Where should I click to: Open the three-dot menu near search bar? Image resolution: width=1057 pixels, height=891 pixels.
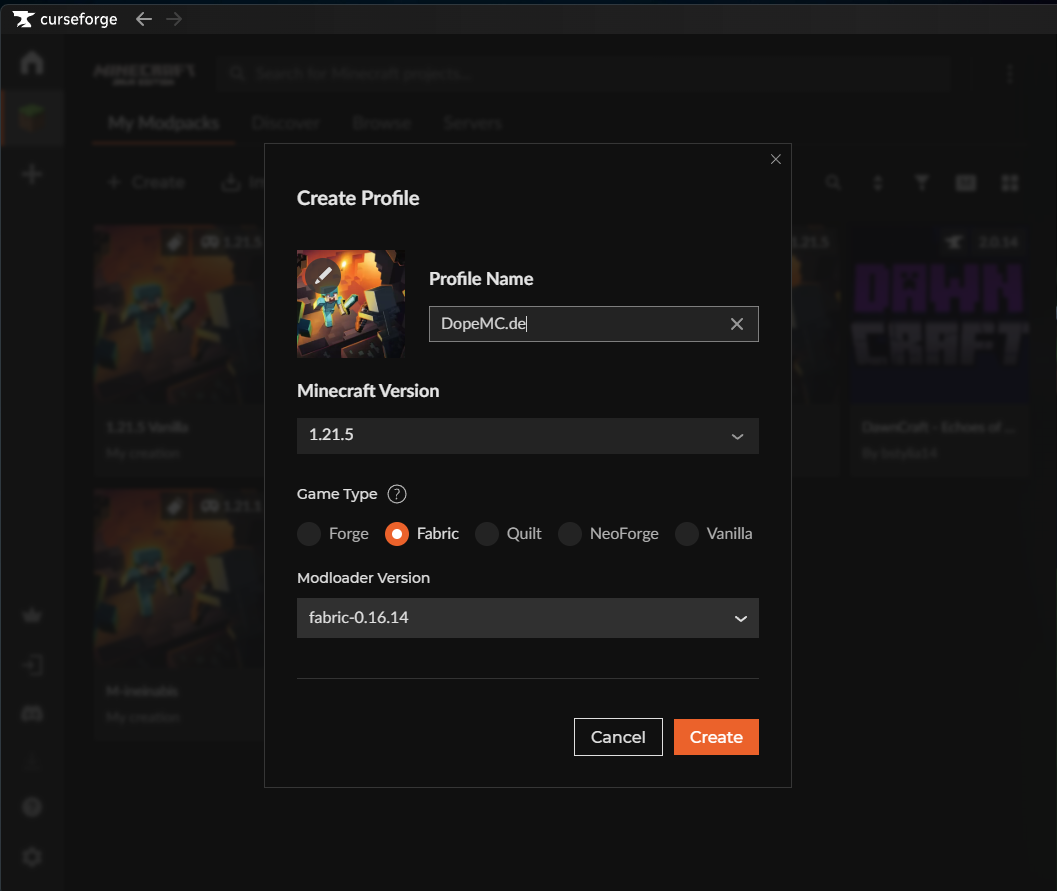pos(1010,73)
